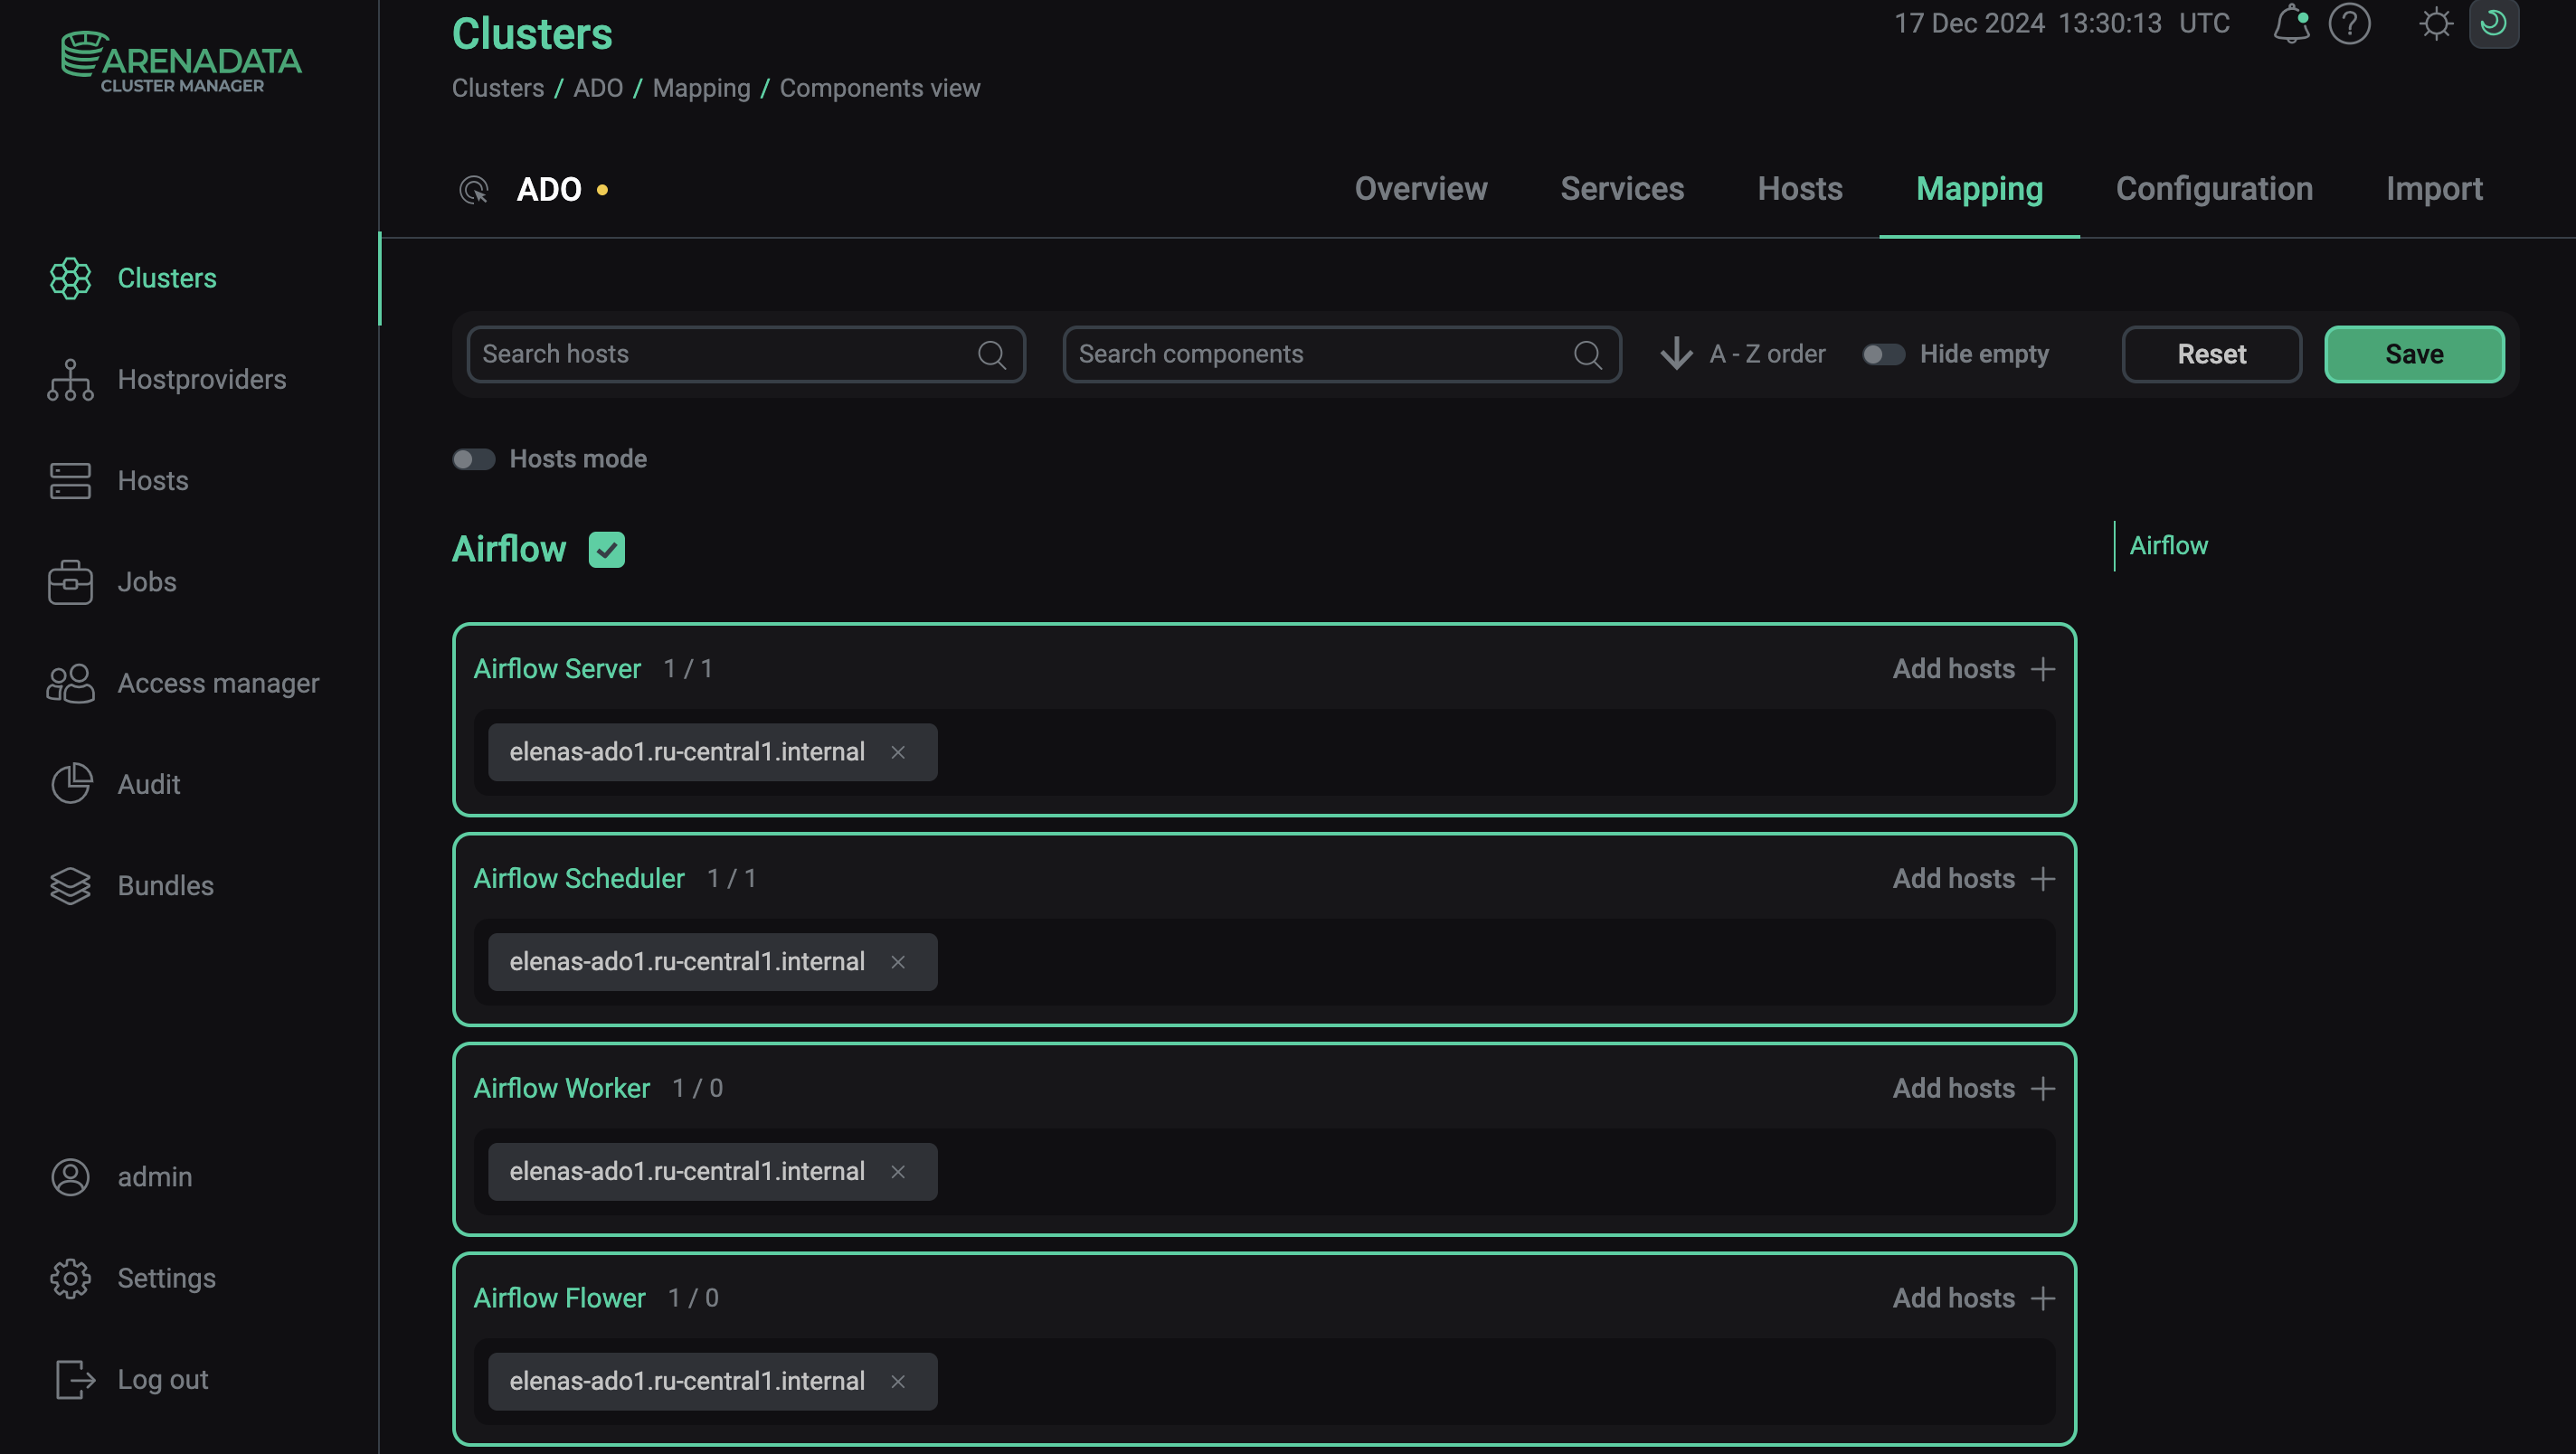The width and height of the screenshot is (2576, 1454).
Task: Open notifications via the bell icon
Action: click(x=2291, y=24)
